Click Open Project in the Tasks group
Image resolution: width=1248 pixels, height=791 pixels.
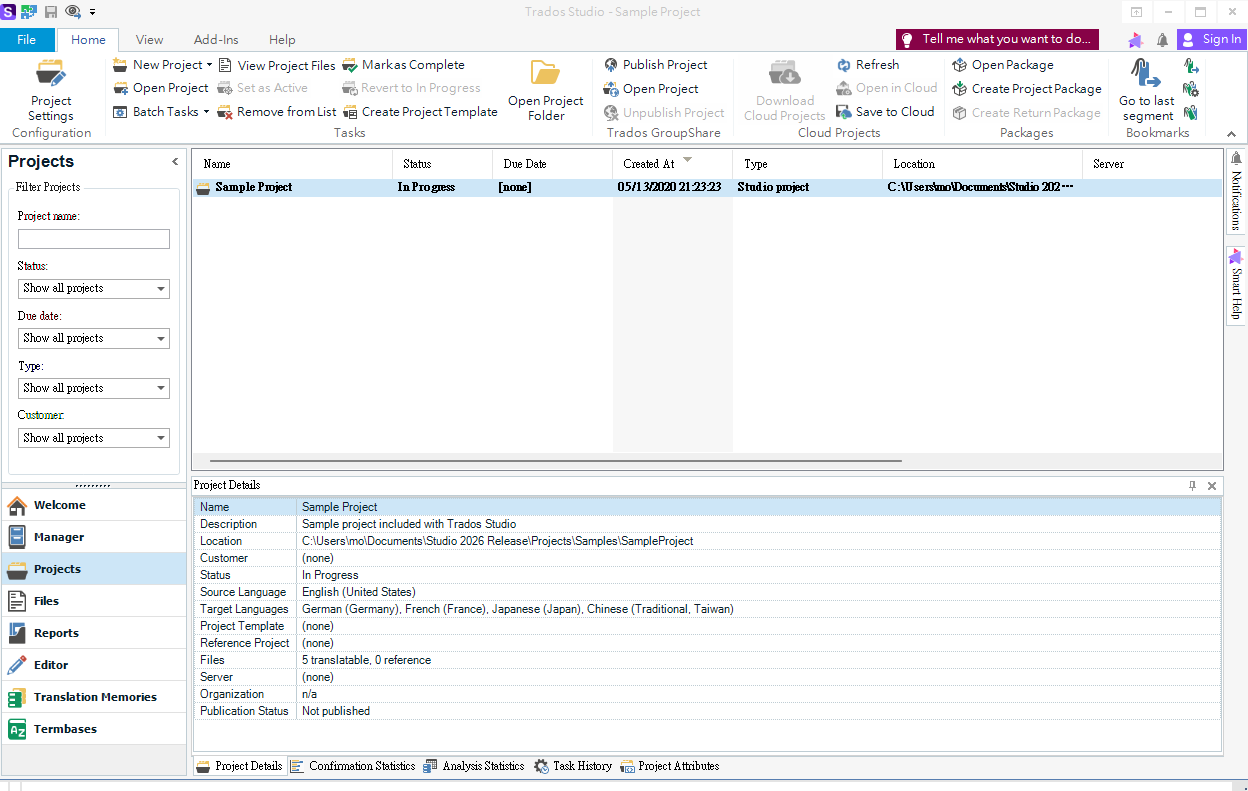pyautogui.click(x=161, y=88)
